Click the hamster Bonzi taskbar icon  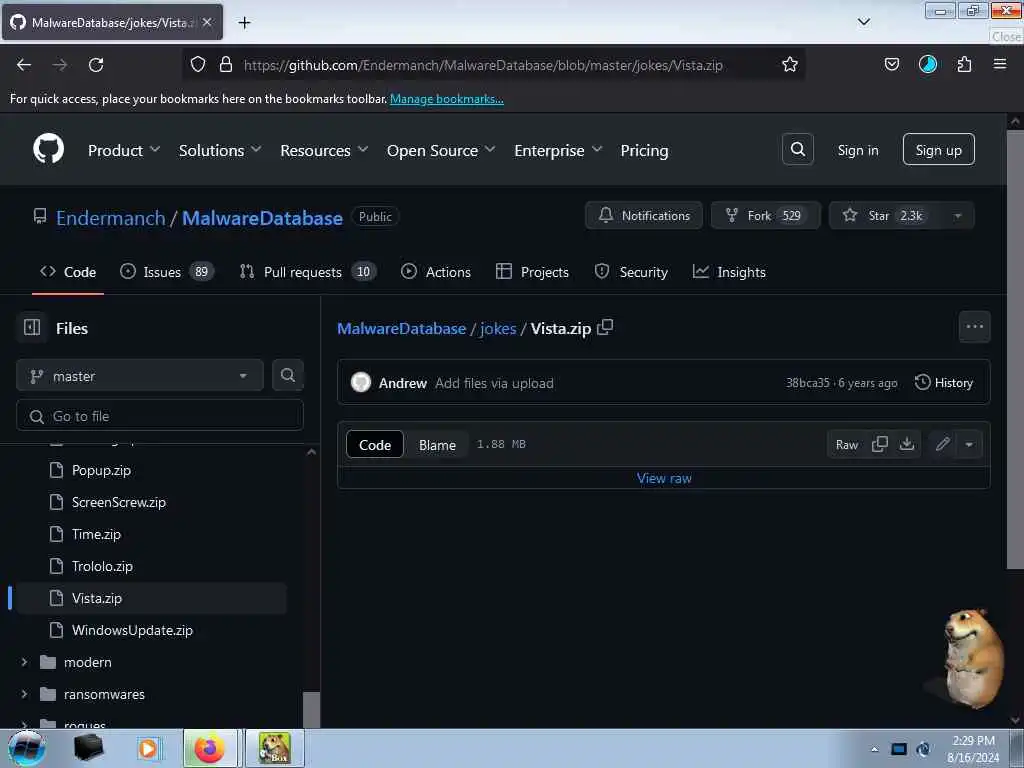pos(274,748)
